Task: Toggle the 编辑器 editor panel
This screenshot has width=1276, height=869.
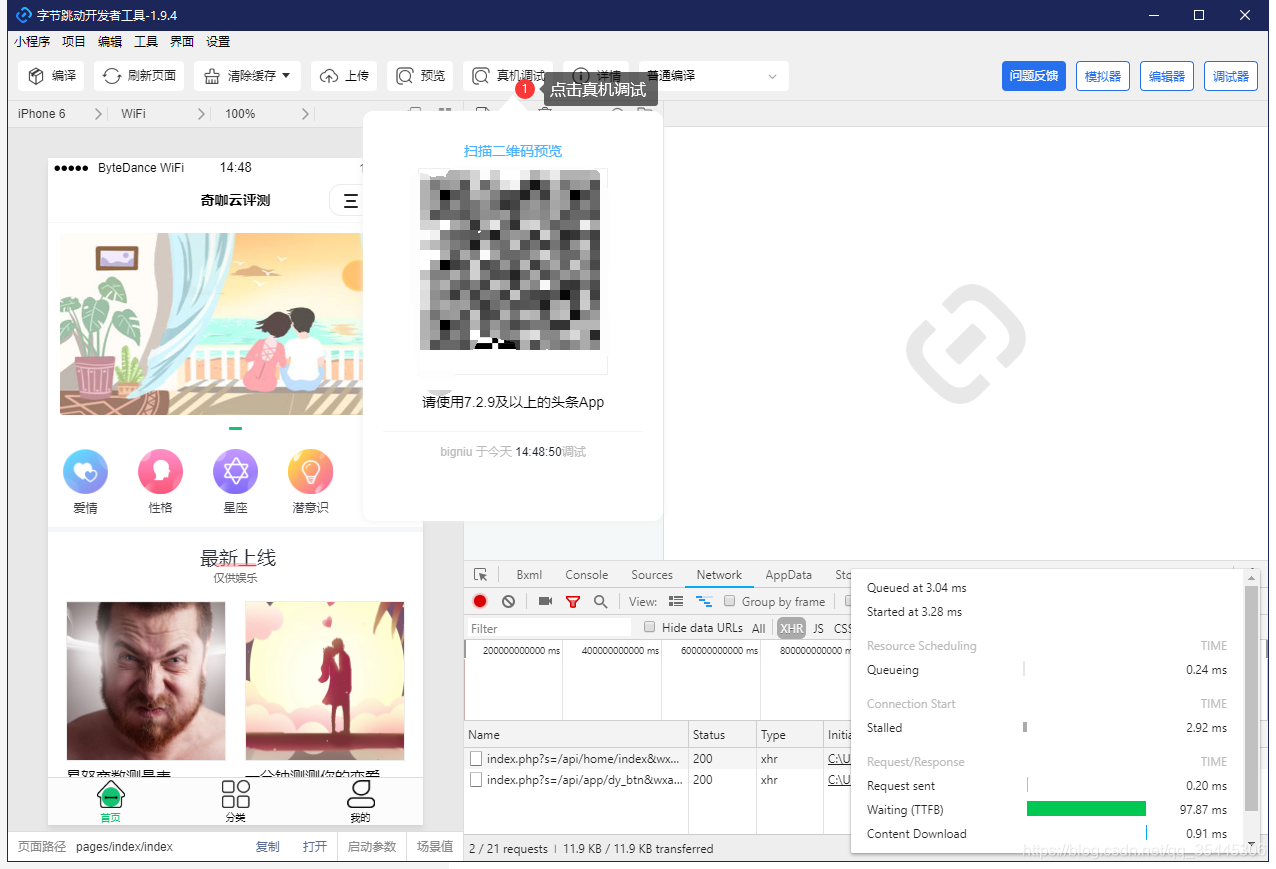Action: tap(1167, 76)
